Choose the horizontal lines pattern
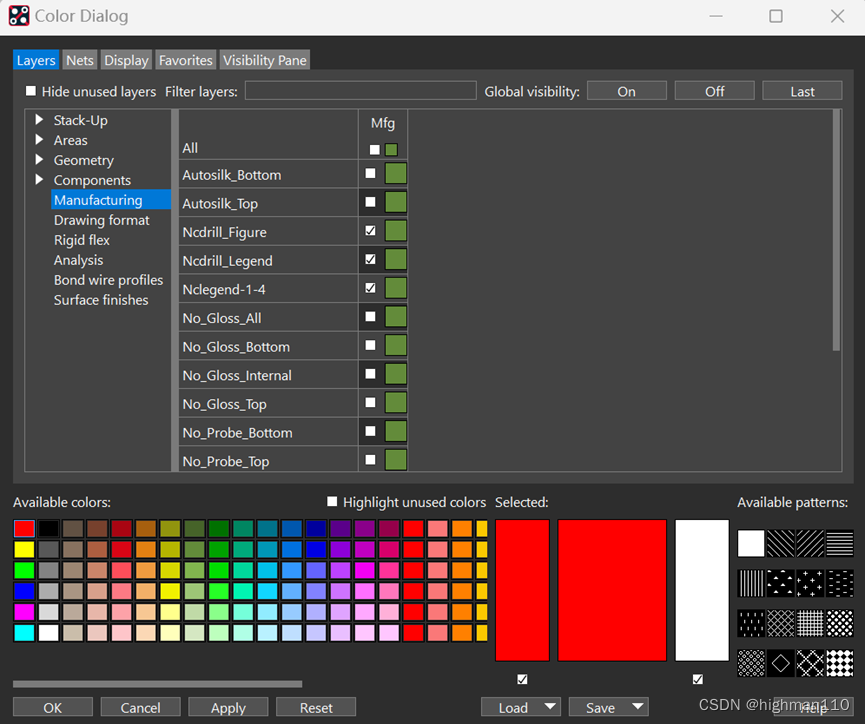The image size is (865, 724). [840, 543]
